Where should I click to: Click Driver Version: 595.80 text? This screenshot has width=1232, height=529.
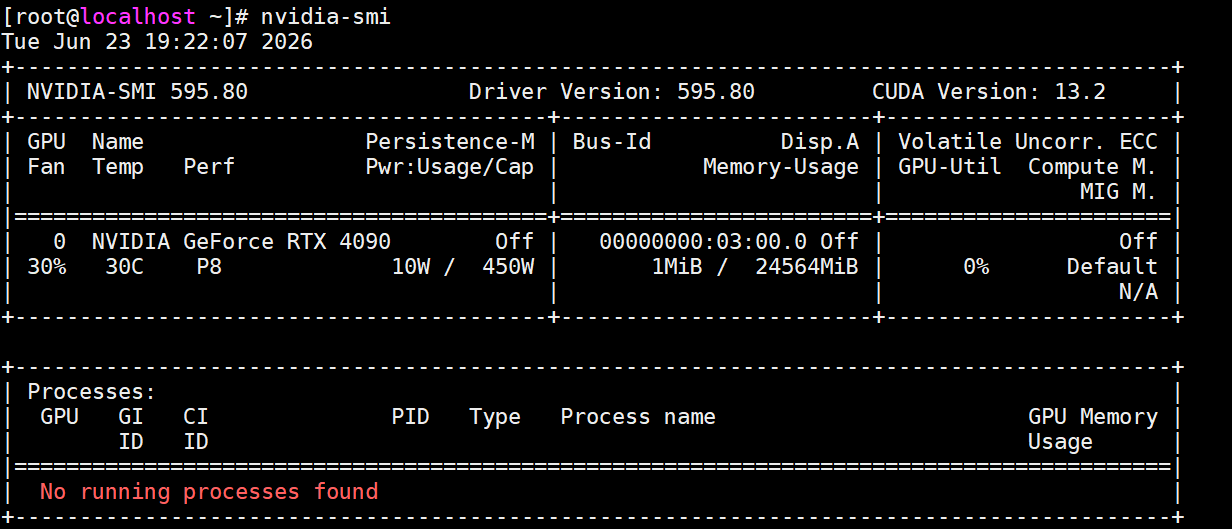(612, 92)
